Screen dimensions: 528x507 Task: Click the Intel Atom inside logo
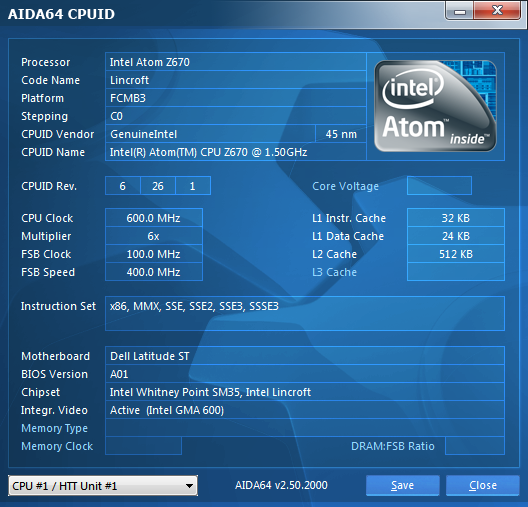coord(435,106)
